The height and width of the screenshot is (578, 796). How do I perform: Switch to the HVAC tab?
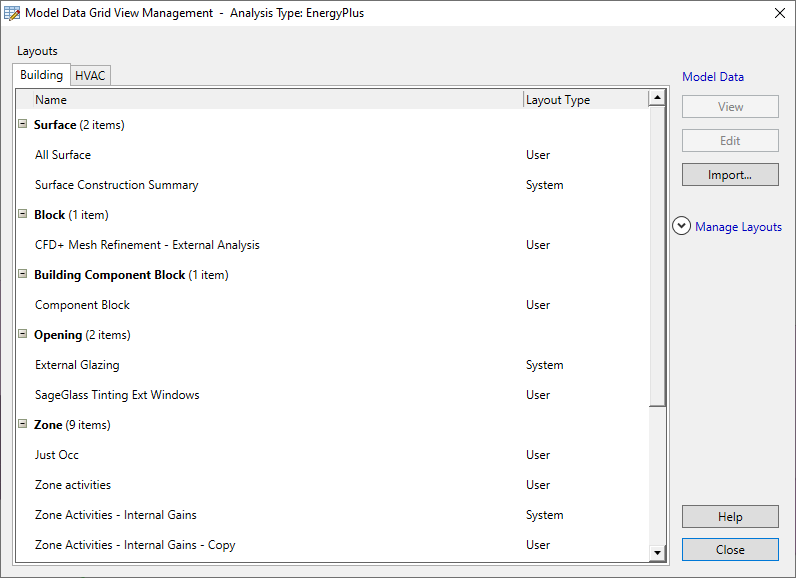[x=90, y=76]
